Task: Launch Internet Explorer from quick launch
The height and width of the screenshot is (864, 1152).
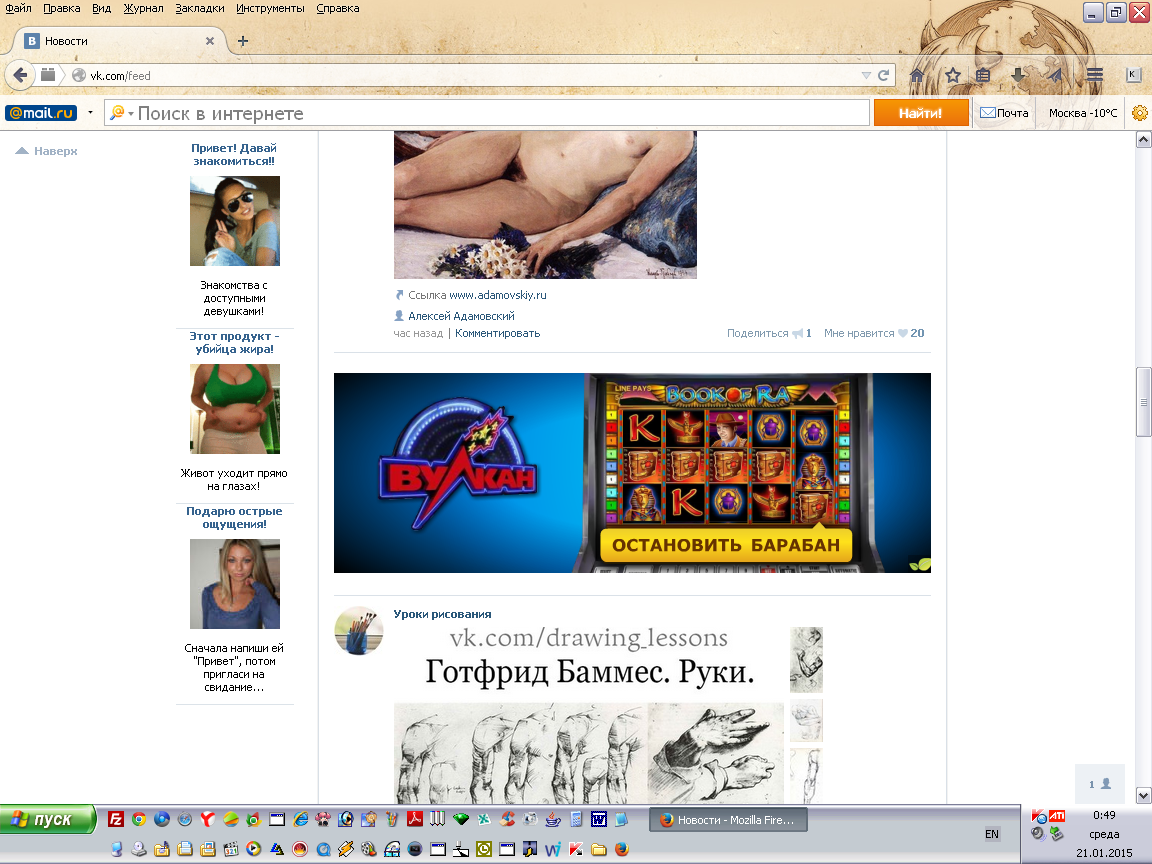Action: click(300, 818)
